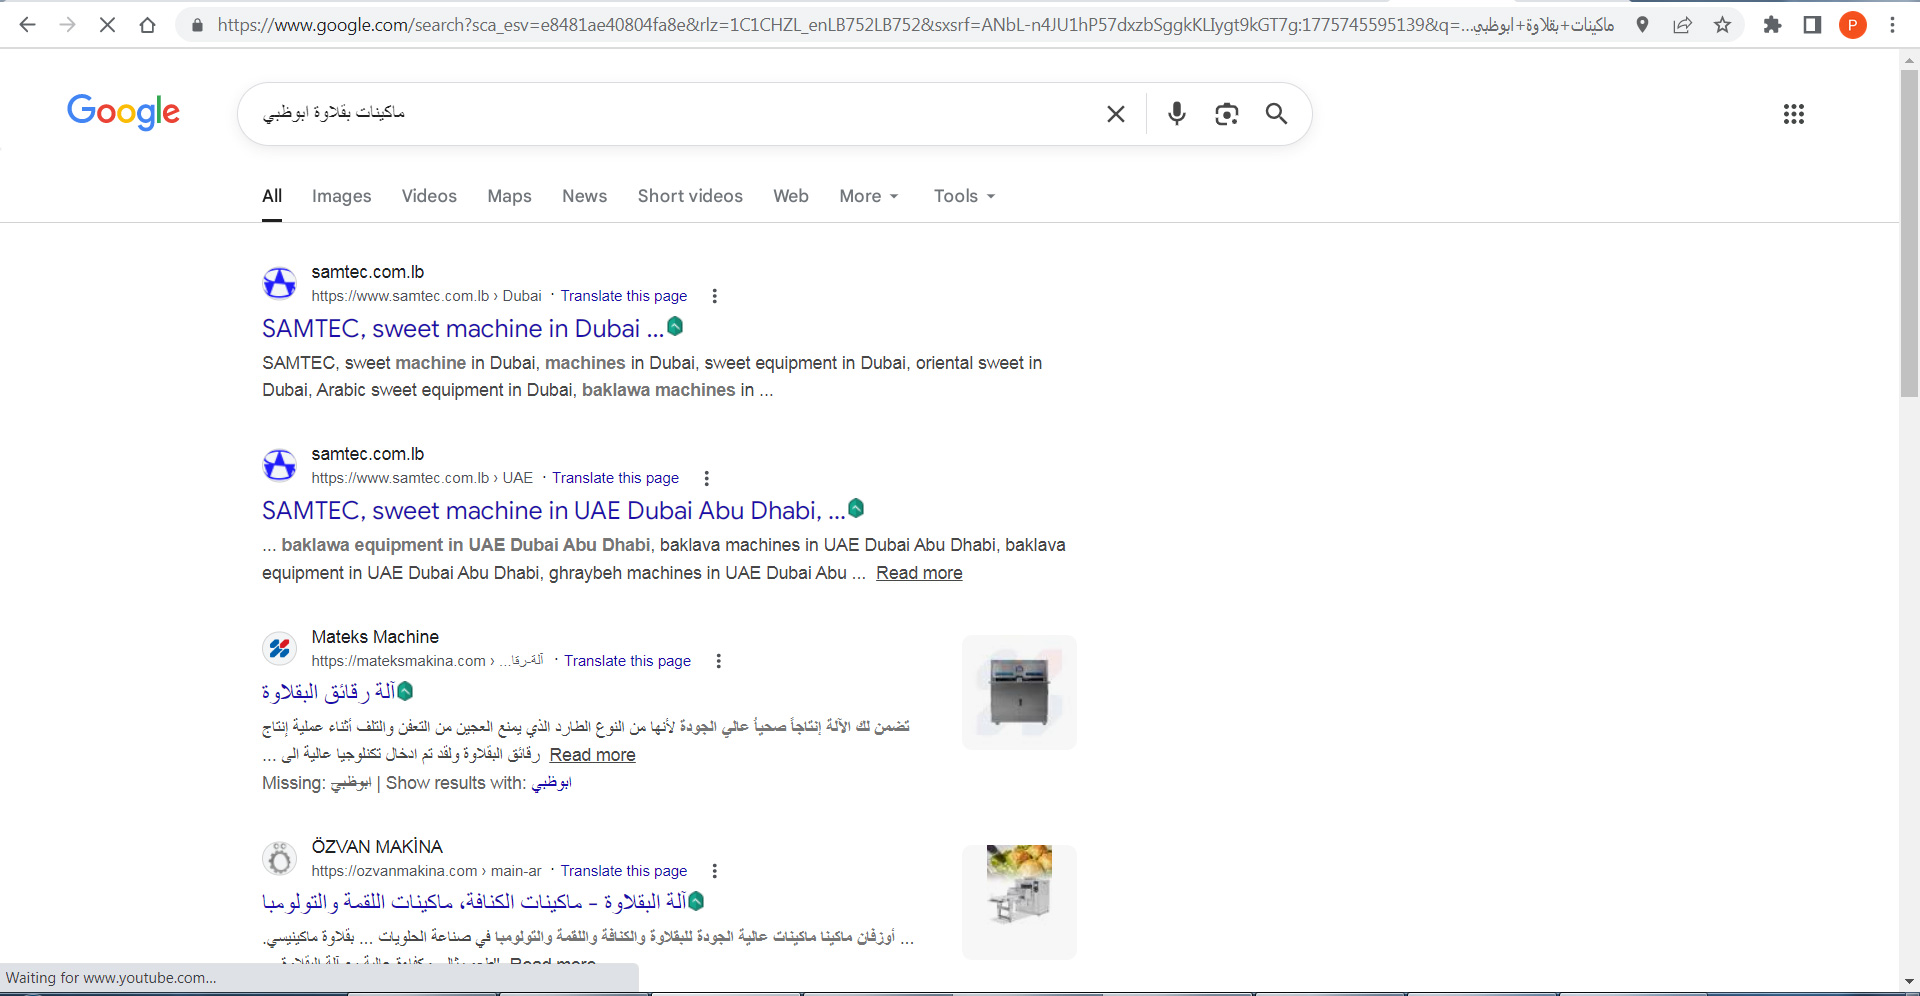Click the scrollbar down arrow
The width and height of the screenshot is (1920, 996).
tap(1909, 982)
